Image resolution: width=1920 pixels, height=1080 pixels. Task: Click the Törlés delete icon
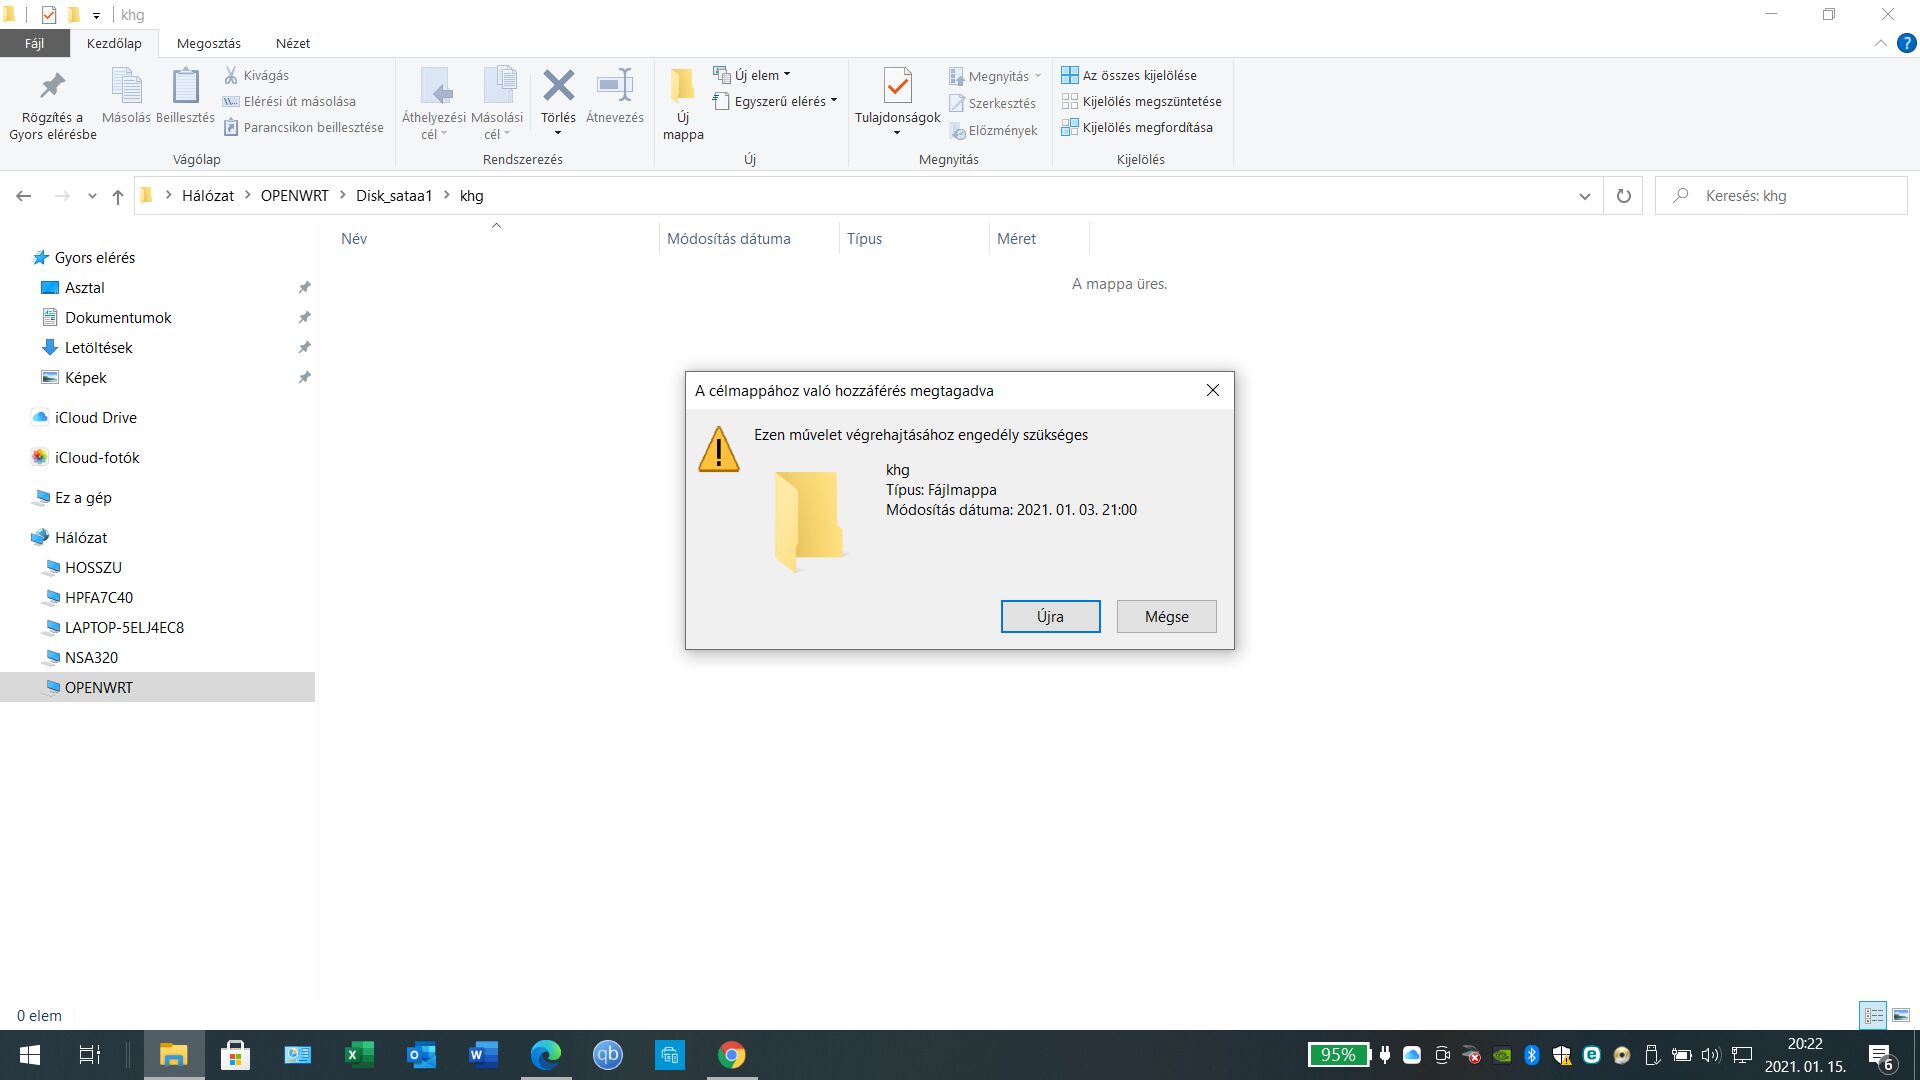(558, 86)
